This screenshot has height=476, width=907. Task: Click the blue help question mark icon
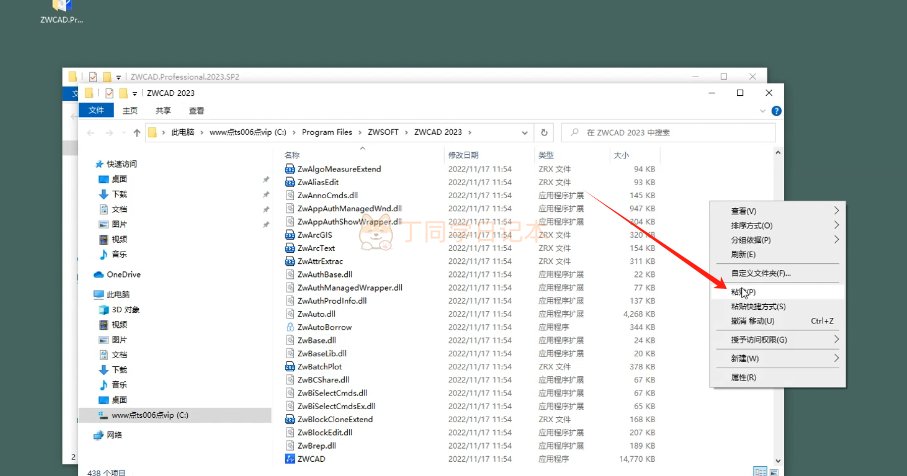coord(777,111)
